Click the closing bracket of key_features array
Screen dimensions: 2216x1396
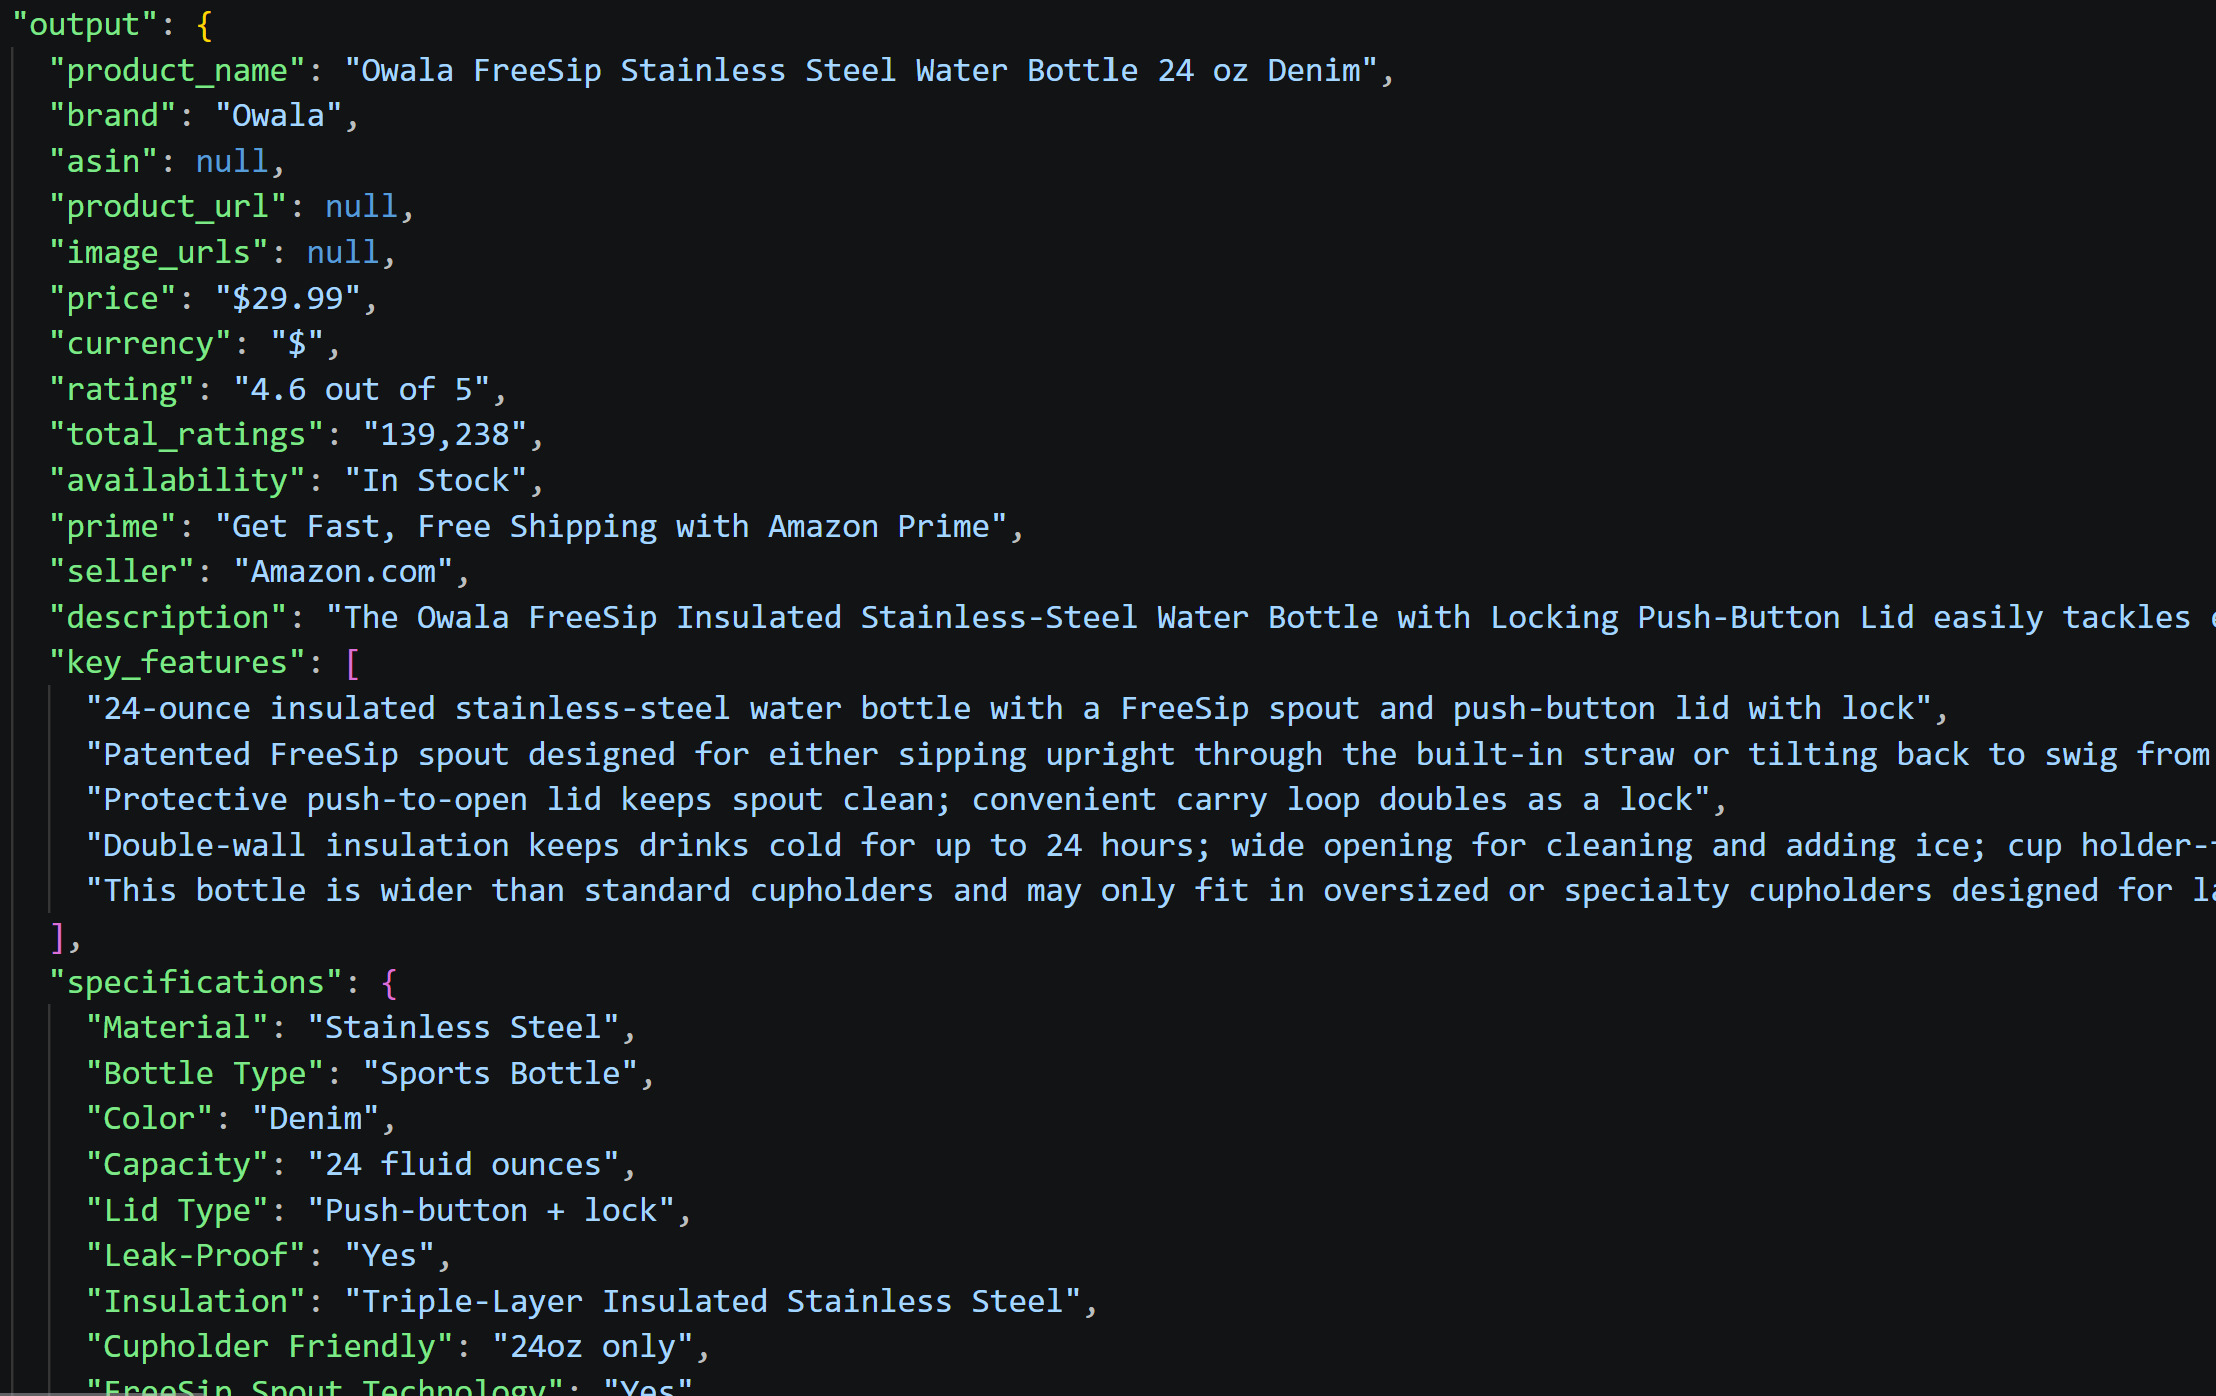pos(58,937)
